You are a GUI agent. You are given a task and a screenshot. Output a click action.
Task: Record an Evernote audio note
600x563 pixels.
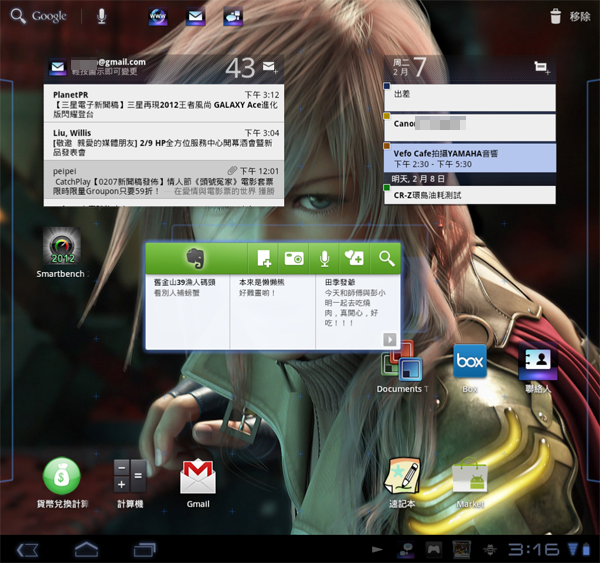coord(324,258)
